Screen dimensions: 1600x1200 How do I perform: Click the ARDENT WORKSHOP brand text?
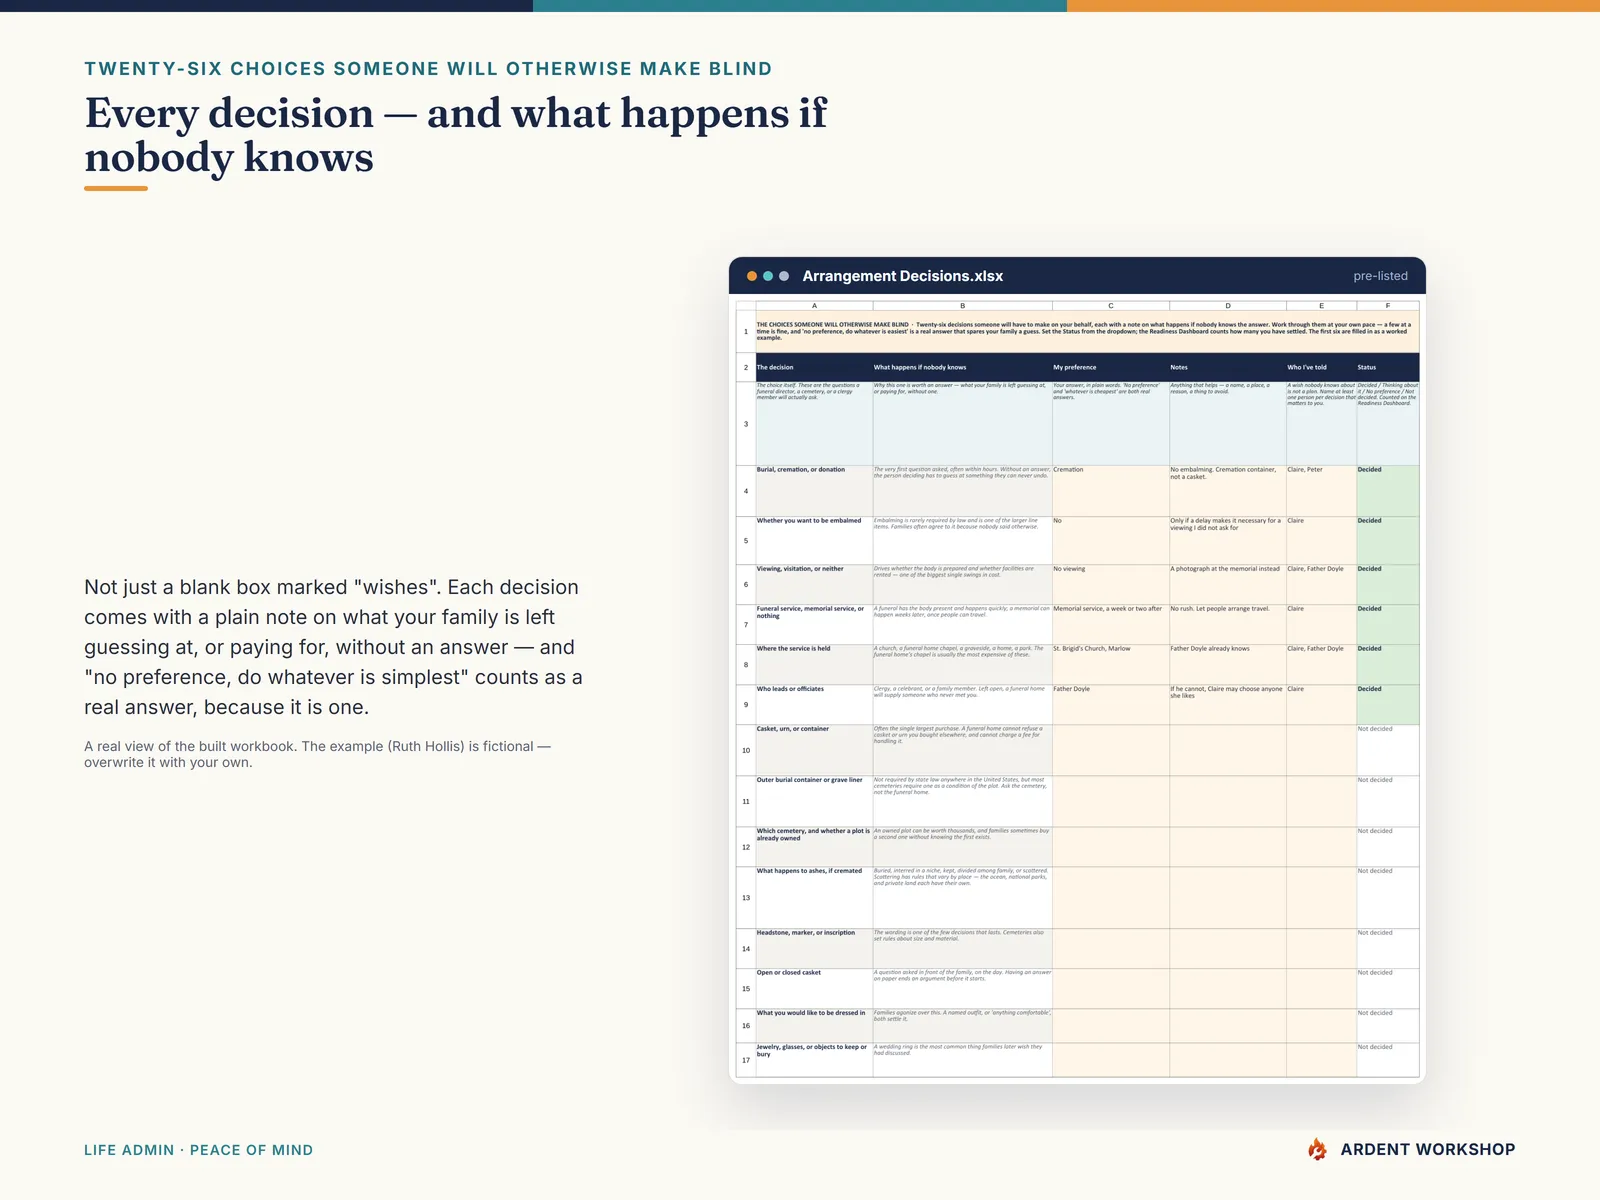point(1427,1150)
